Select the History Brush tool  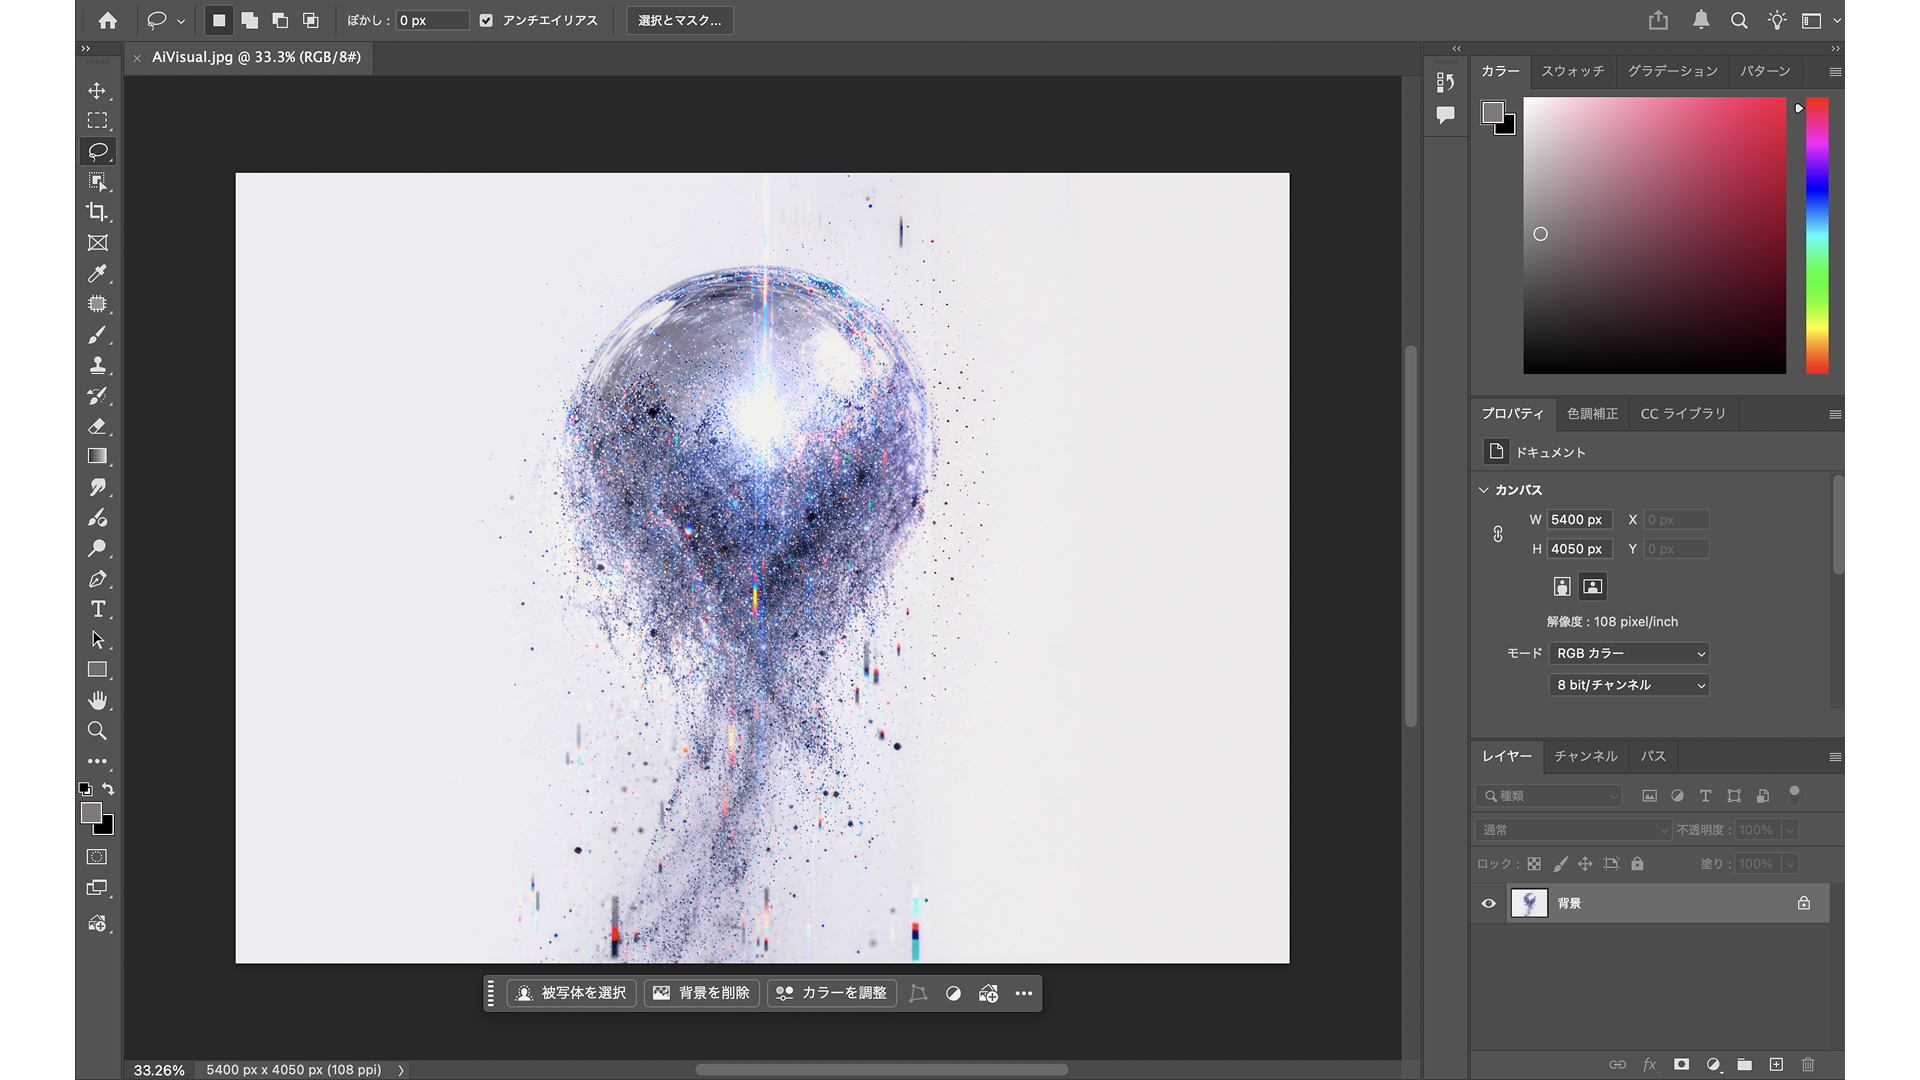point(97,396)
